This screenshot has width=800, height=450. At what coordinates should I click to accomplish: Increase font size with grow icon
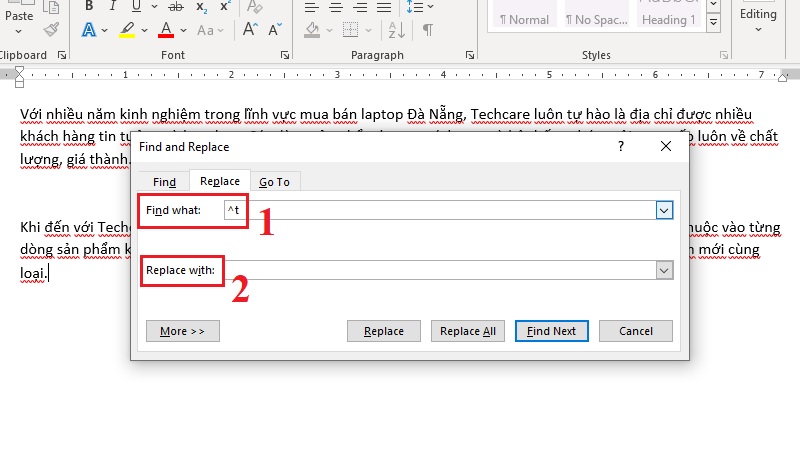pos(250,30)
